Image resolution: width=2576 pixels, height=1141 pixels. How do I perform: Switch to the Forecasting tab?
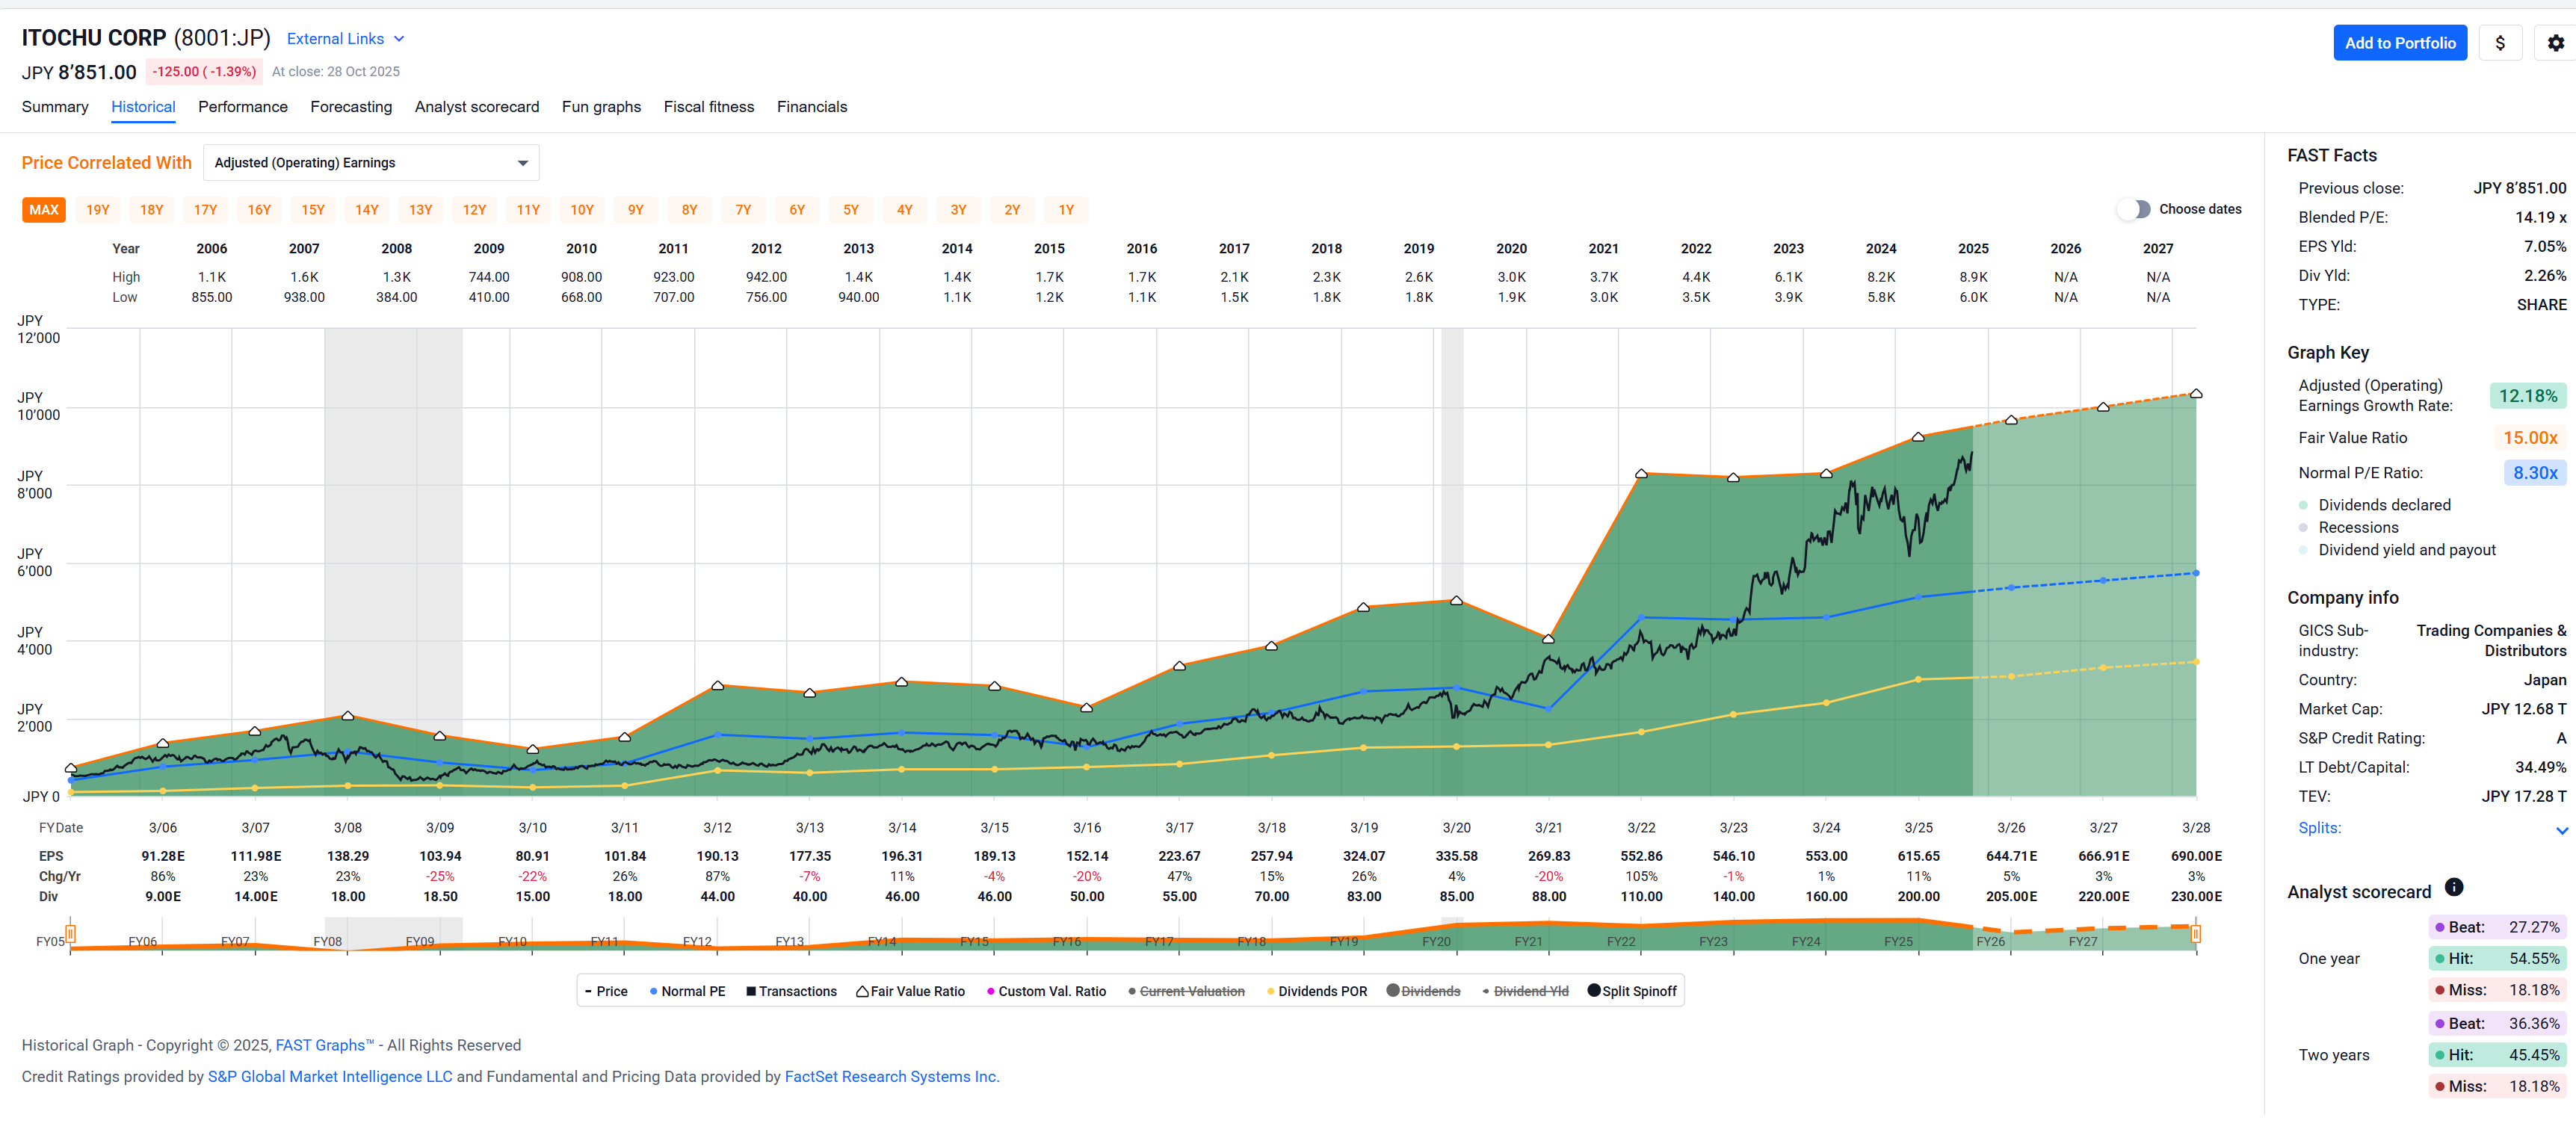351,107
